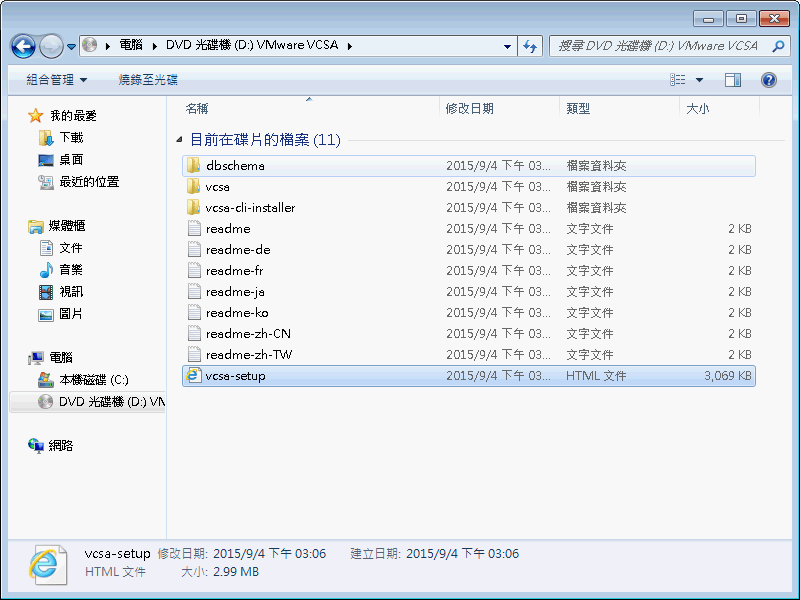Select 網路 in the navigation pane
Viewport: 800px width, 600px height.
(61, 445)
